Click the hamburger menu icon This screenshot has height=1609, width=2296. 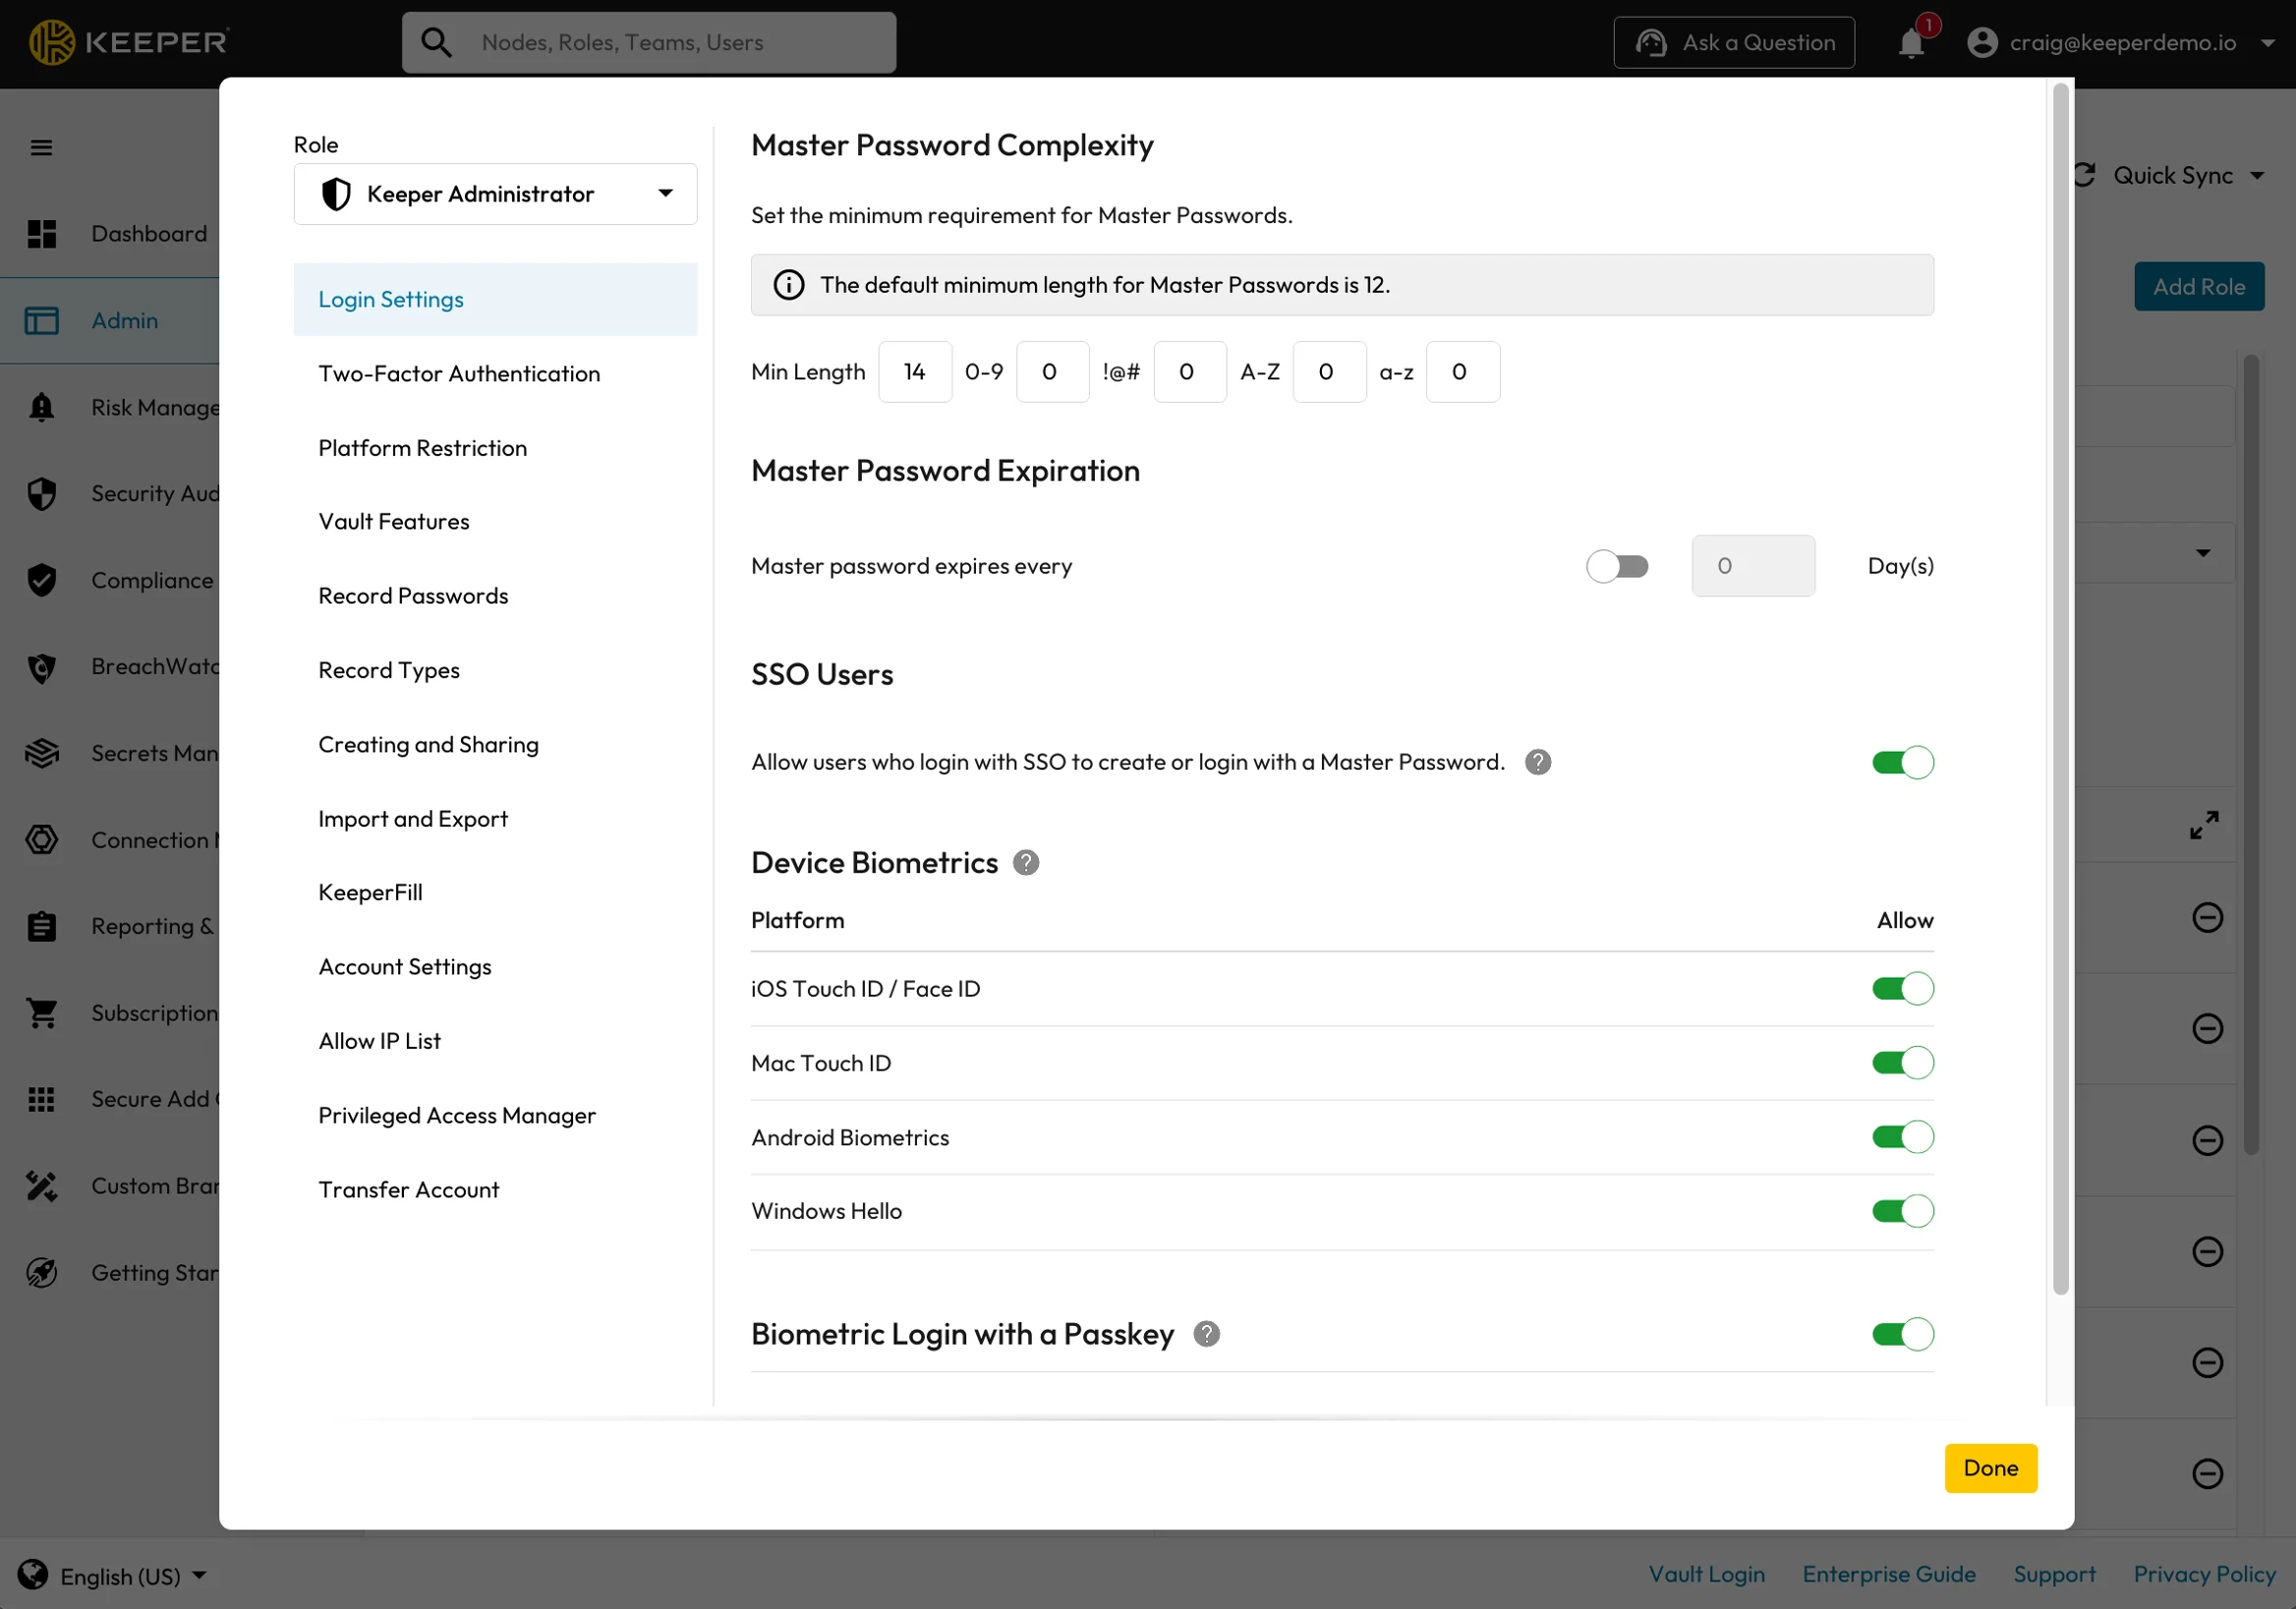pyautogui.click(x=41, y=148)
